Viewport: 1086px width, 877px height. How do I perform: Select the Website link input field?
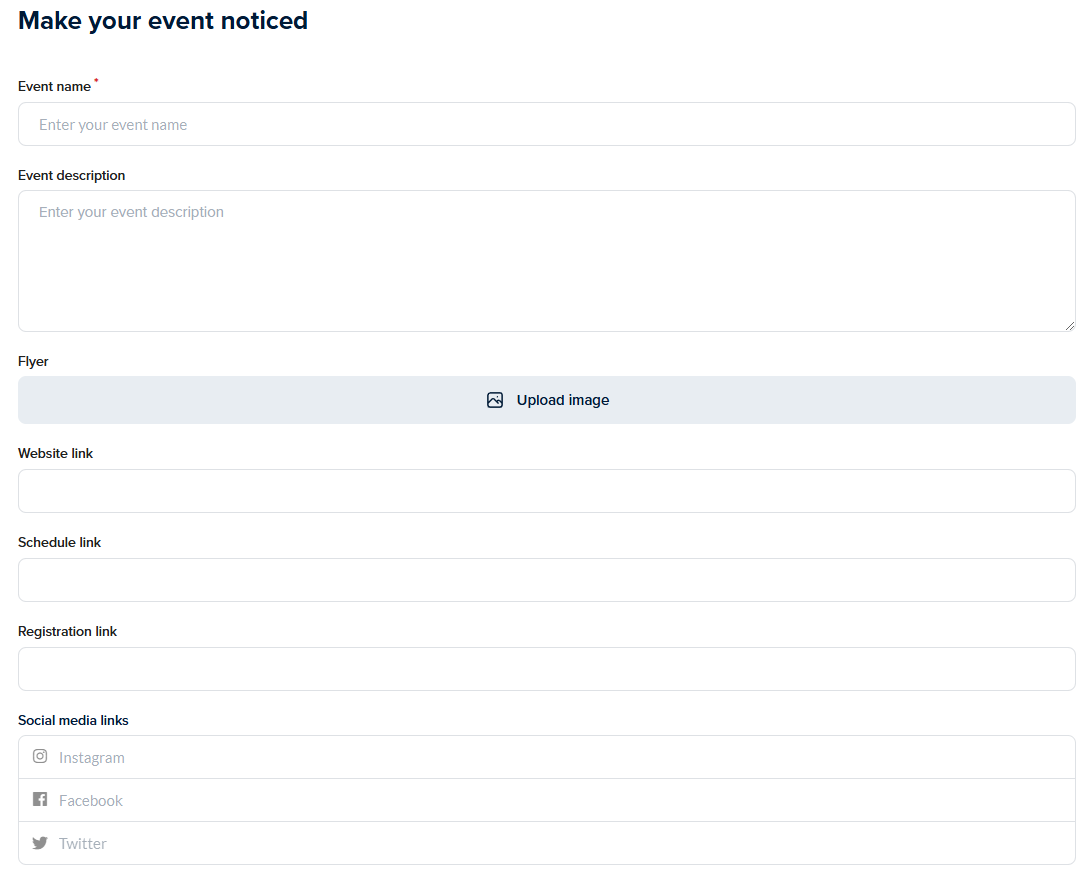(546, 491)
